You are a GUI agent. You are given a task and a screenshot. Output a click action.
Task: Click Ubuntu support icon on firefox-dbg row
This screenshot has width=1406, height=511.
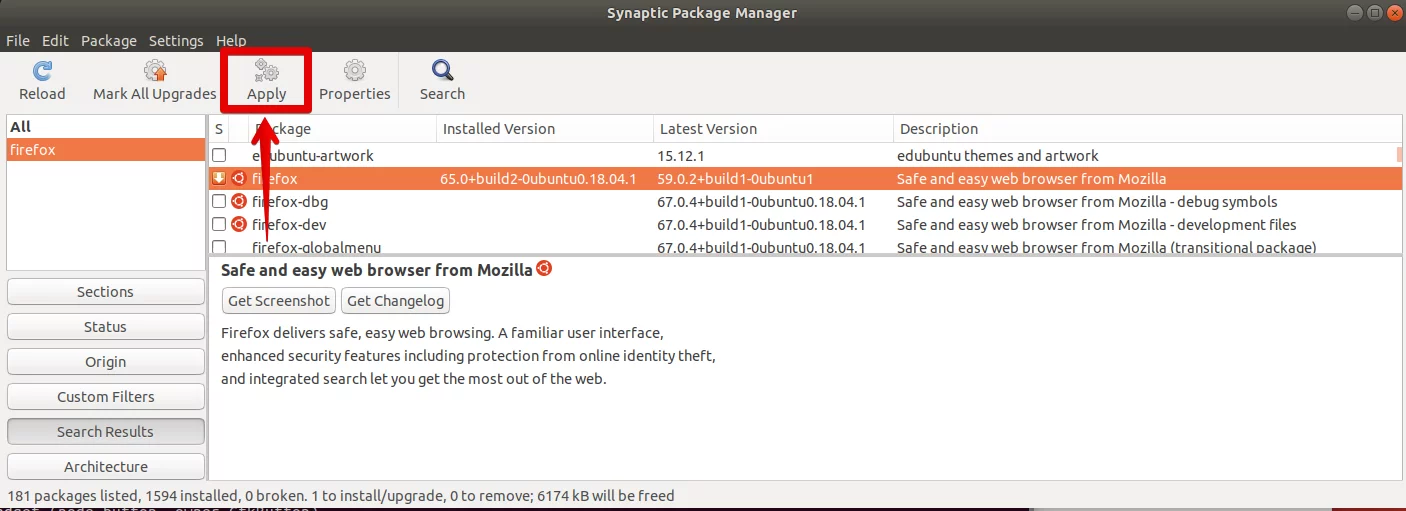239,202
